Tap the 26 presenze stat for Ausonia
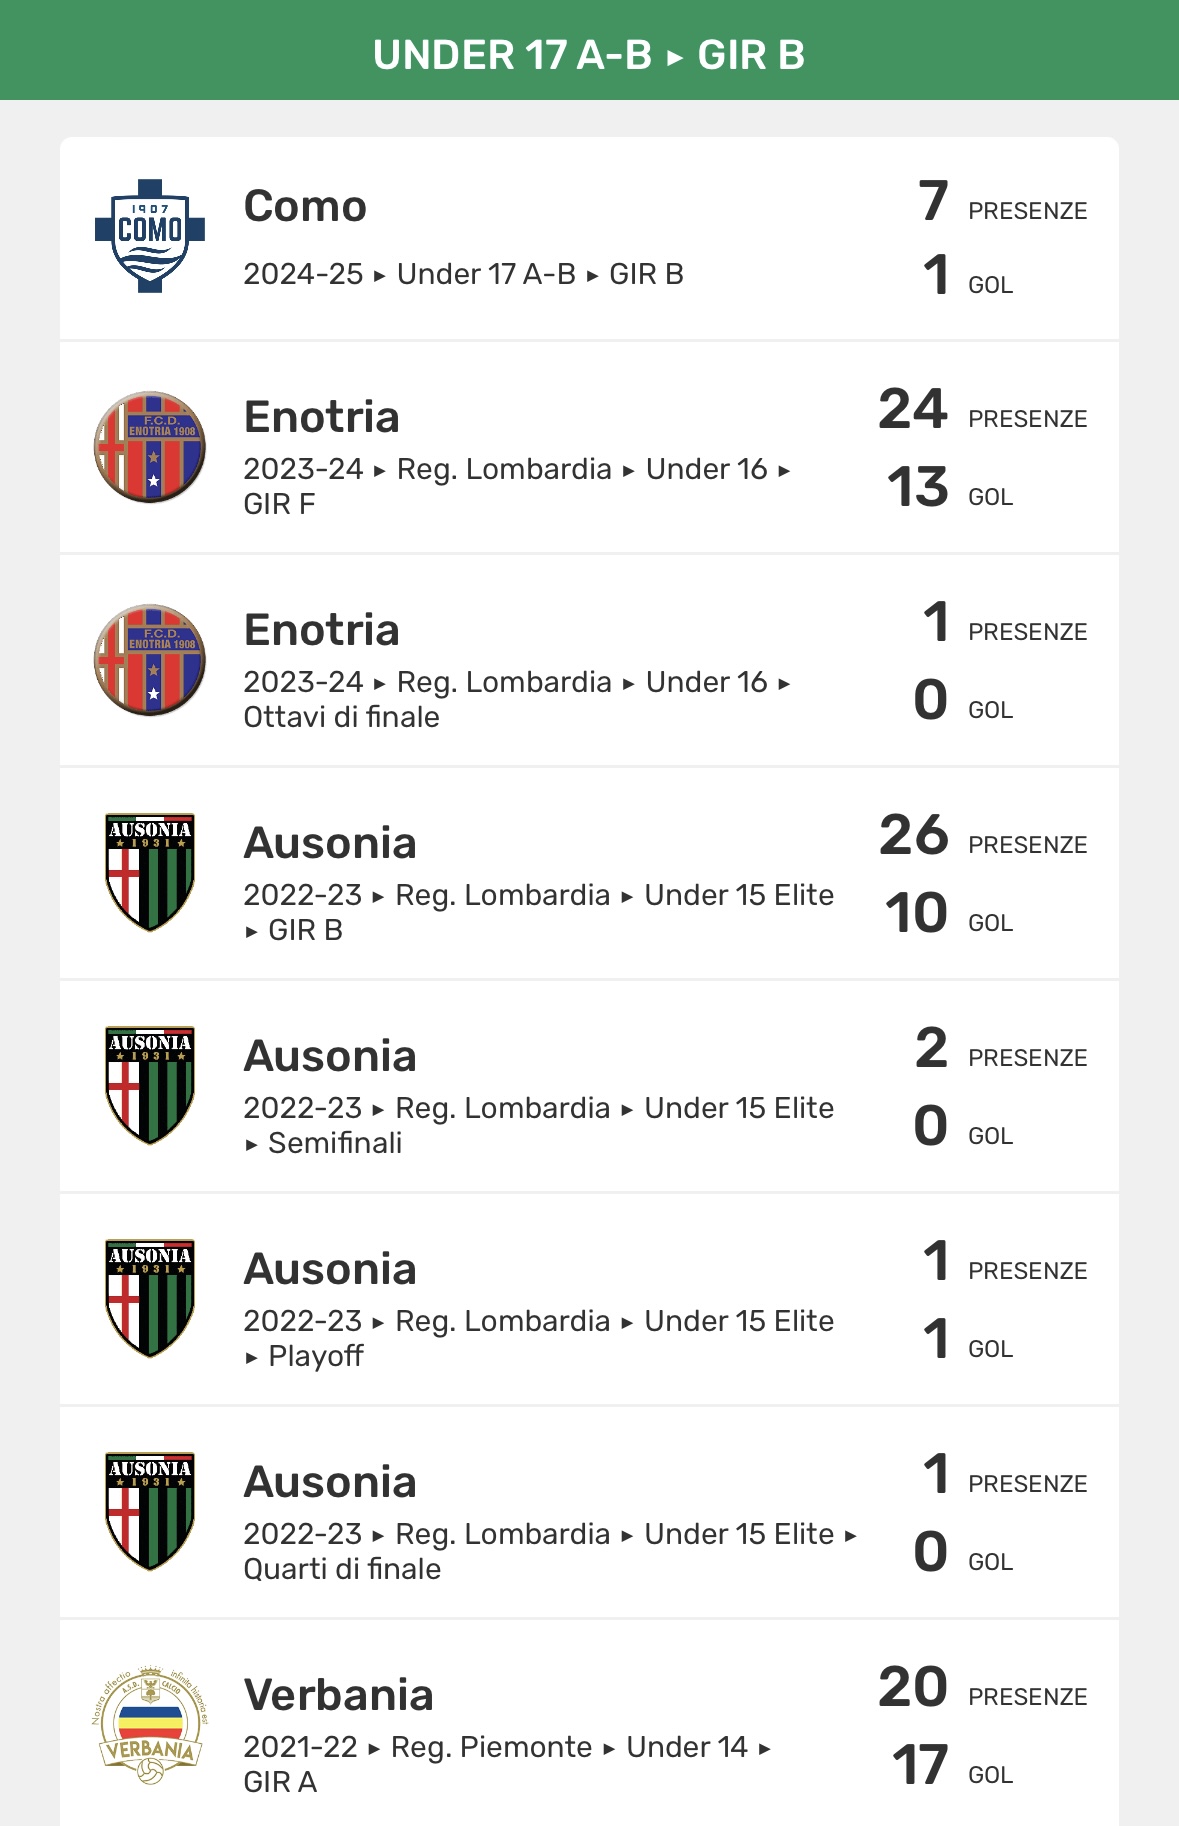The image size is (1179, 1826). tap(913, 836)
